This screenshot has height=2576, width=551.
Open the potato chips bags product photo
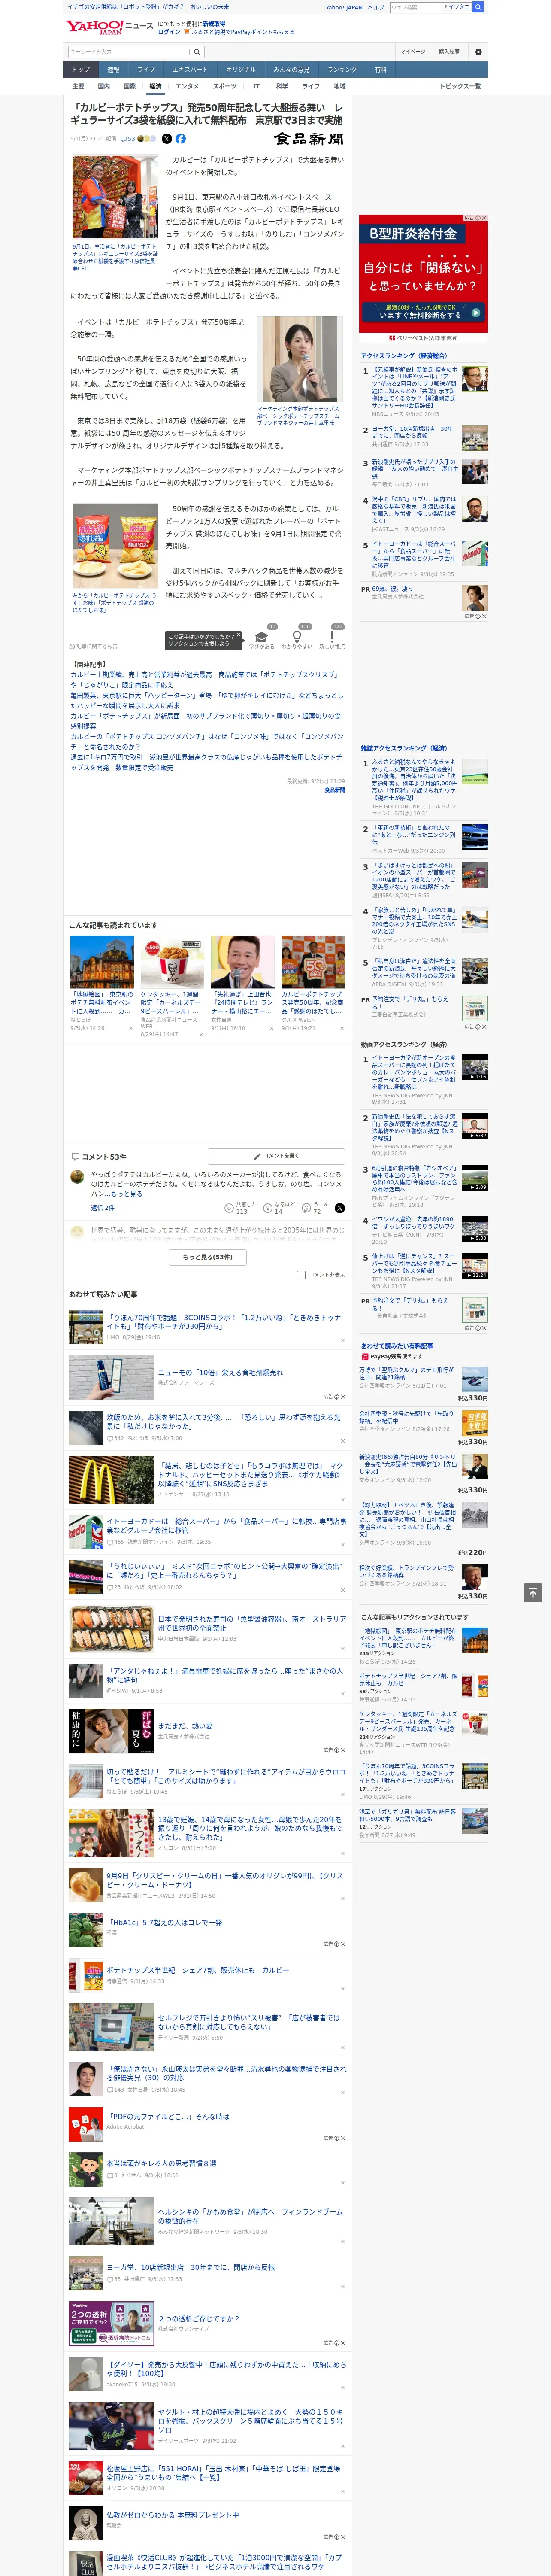pyautogui.click(x=114, y=547)
